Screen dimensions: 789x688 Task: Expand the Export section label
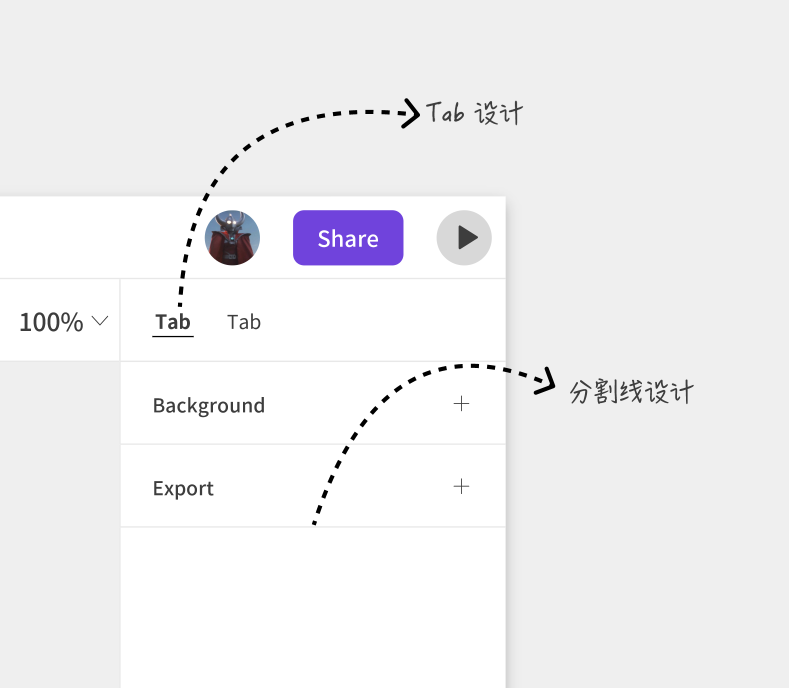pos(183,488)
